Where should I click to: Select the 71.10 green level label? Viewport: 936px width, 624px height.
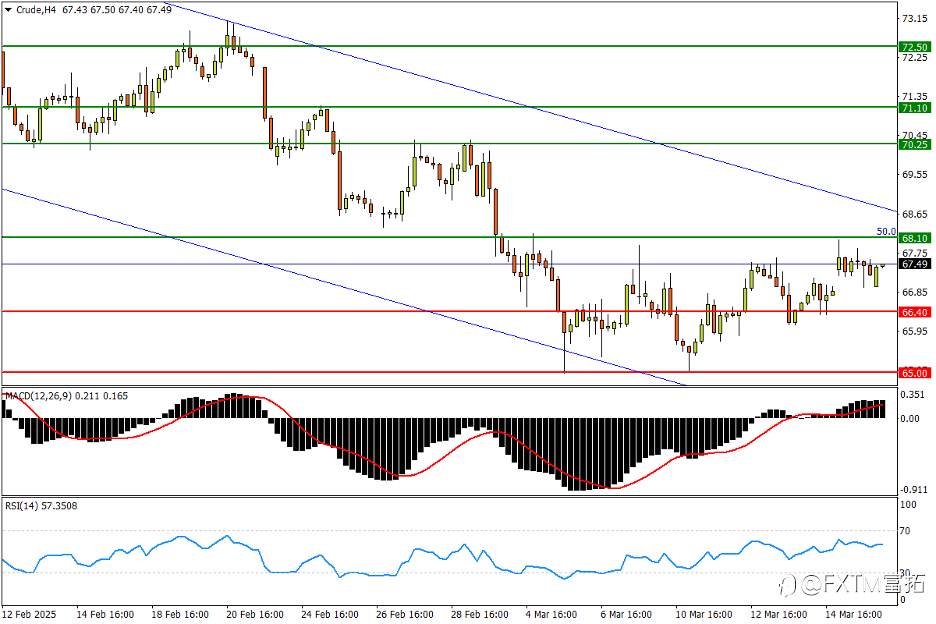click(x=915, y=107)
